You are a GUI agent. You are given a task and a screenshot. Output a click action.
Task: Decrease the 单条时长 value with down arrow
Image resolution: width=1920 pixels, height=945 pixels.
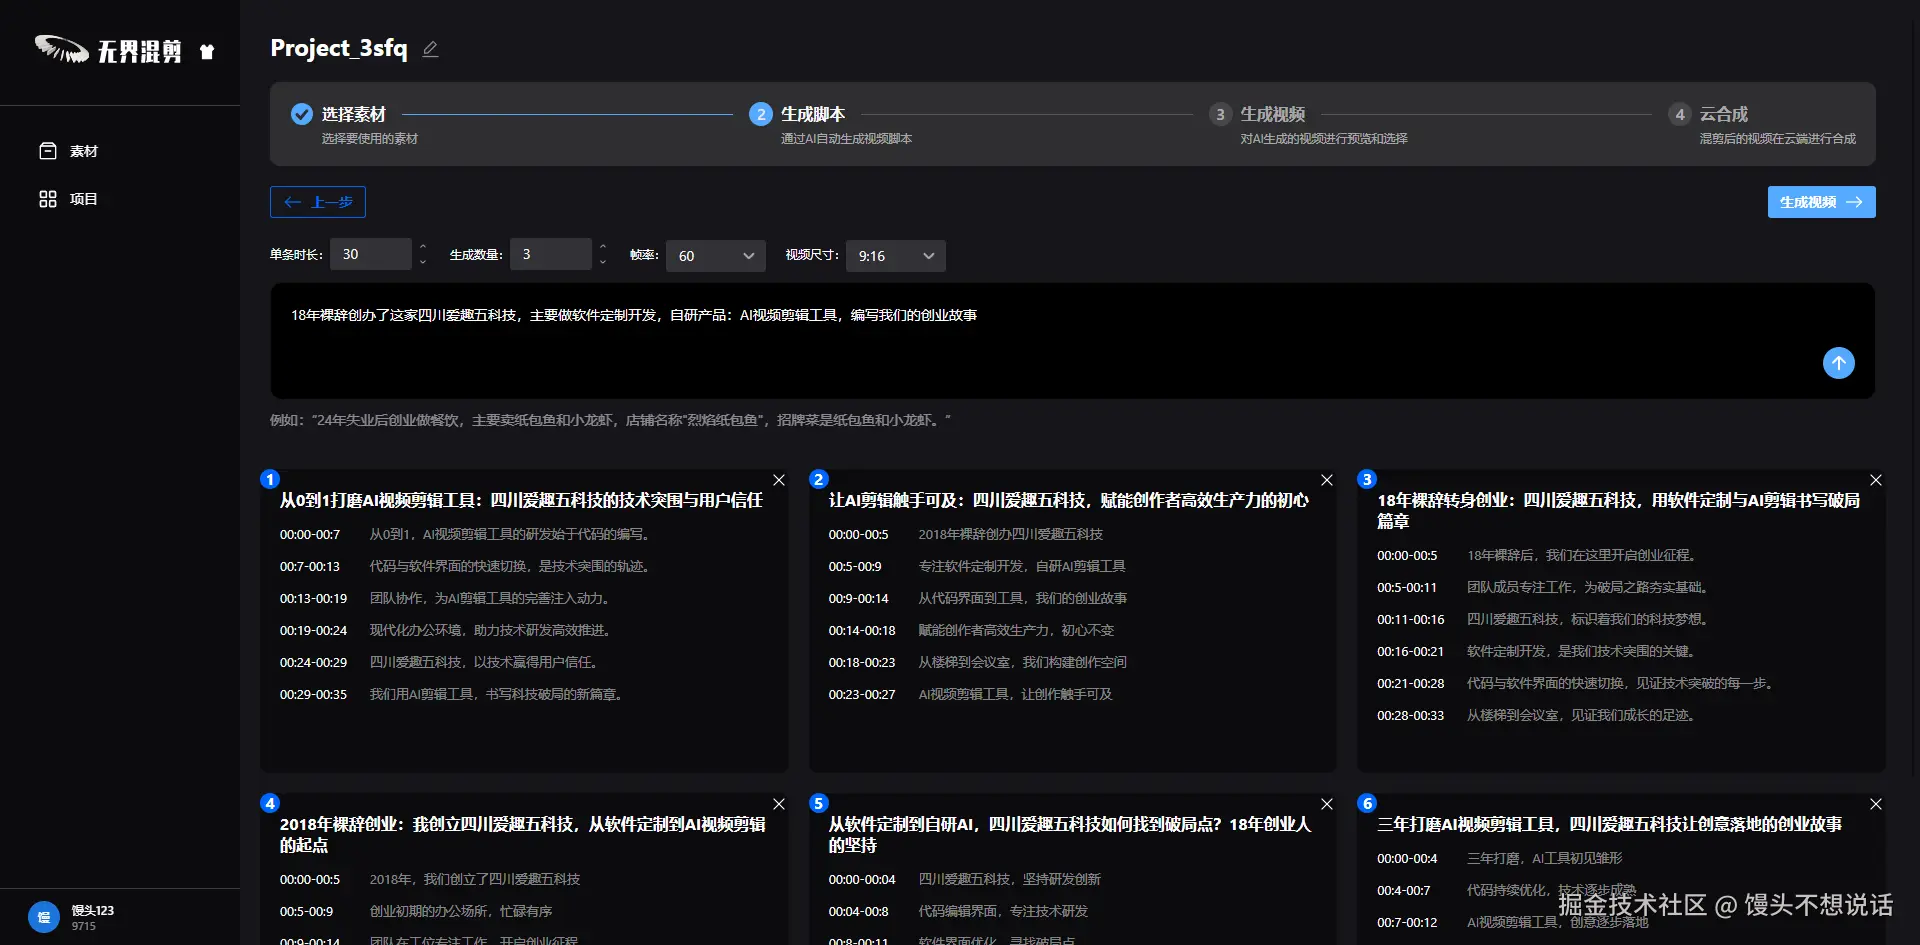[423, 262]
